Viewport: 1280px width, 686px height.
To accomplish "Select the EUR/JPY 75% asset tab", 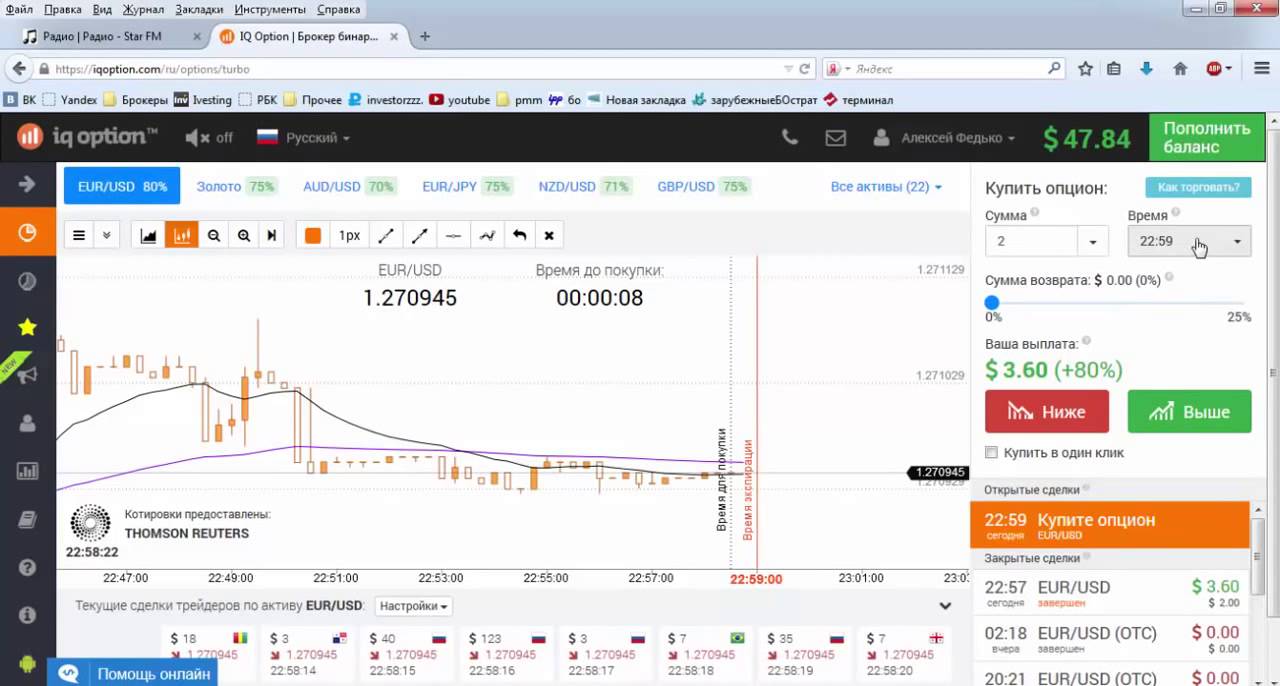I will 467,186.
